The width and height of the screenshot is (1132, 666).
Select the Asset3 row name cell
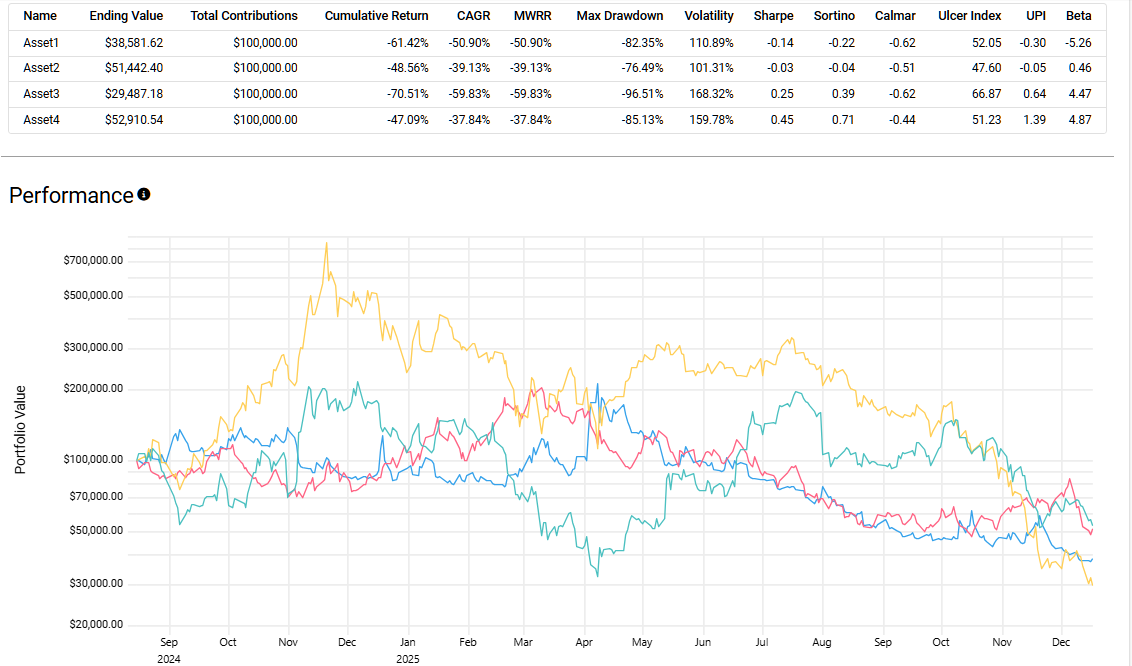click(x=42, y=94)
